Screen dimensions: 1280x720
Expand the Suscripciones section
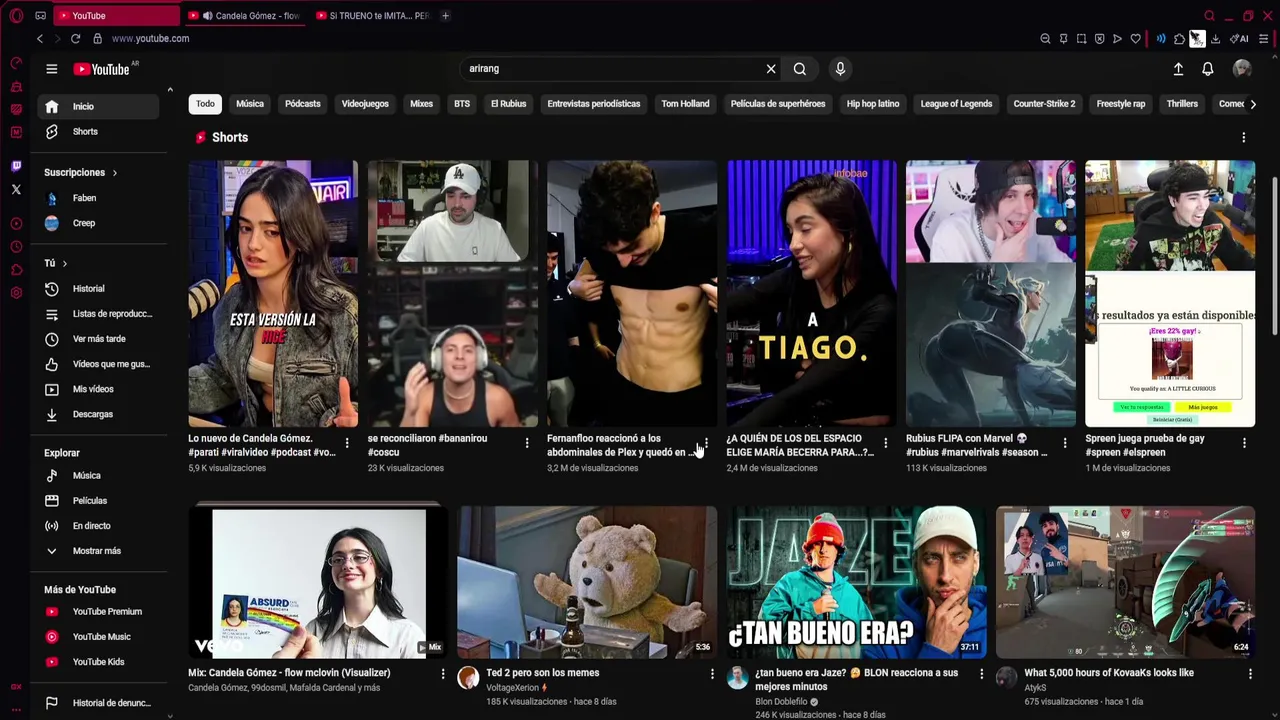80,172
